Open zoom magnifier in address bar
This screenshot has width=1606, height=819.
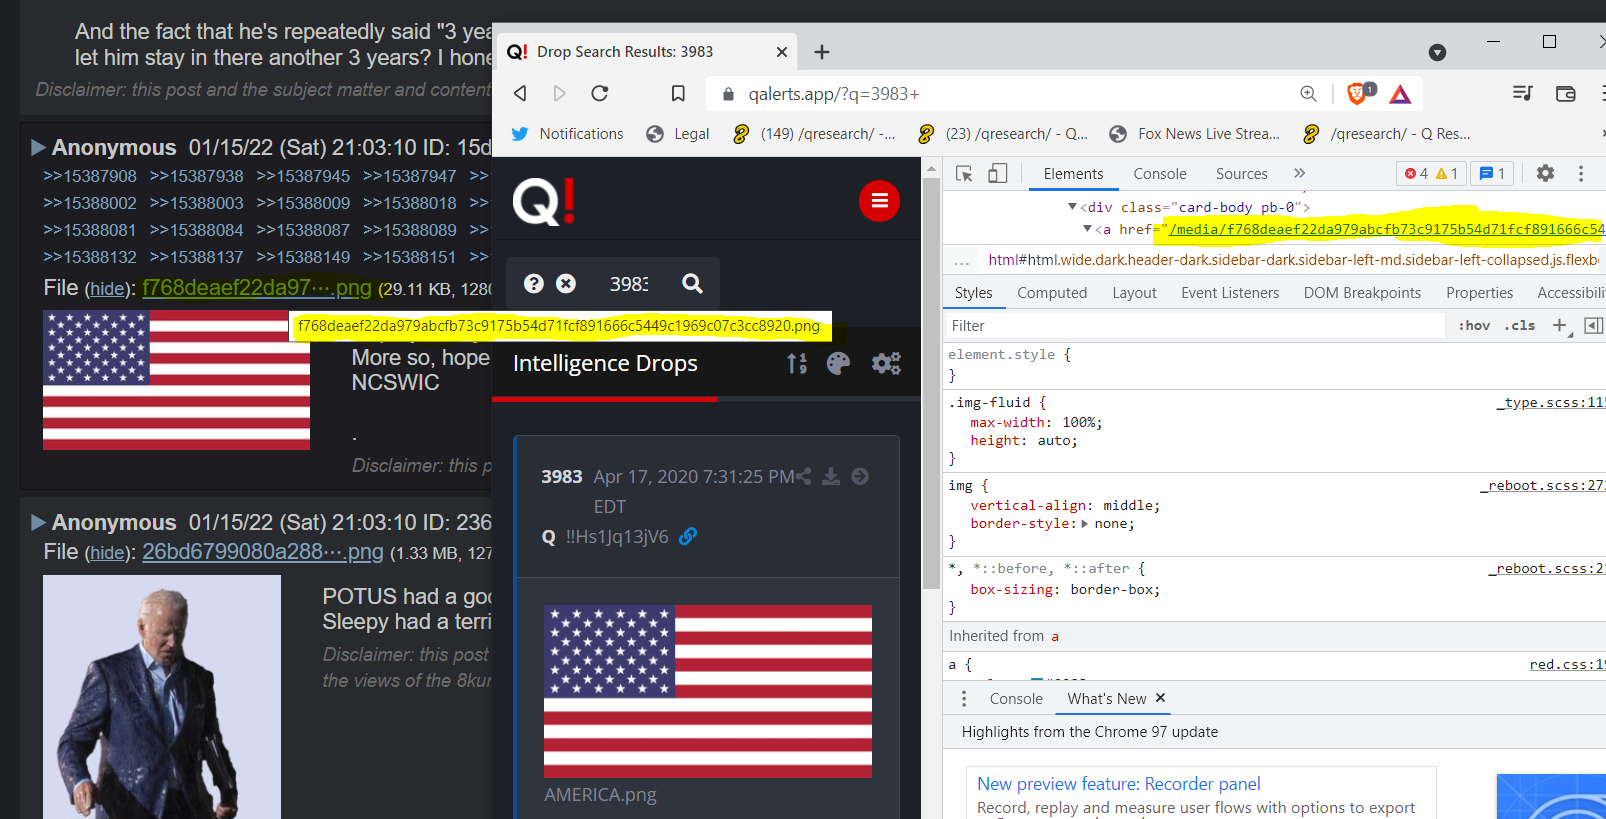(x=1308, y=93)
